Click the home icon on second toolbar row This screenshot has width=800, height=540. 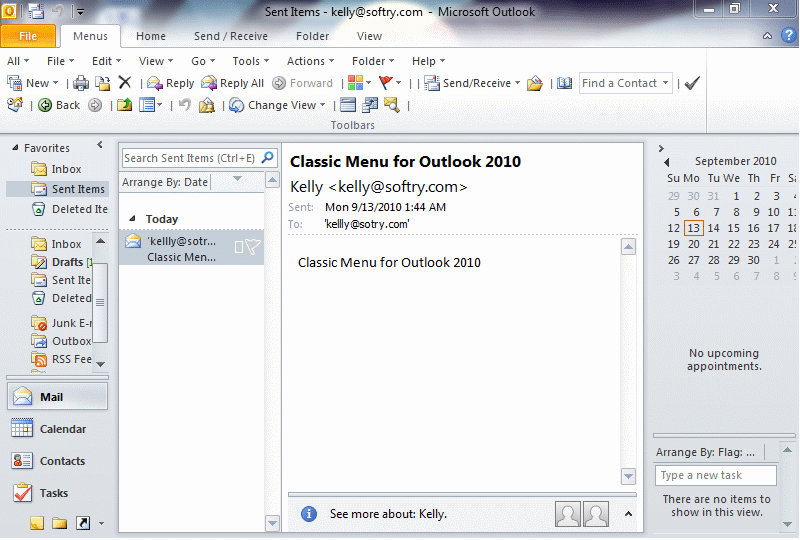(15, 105)
